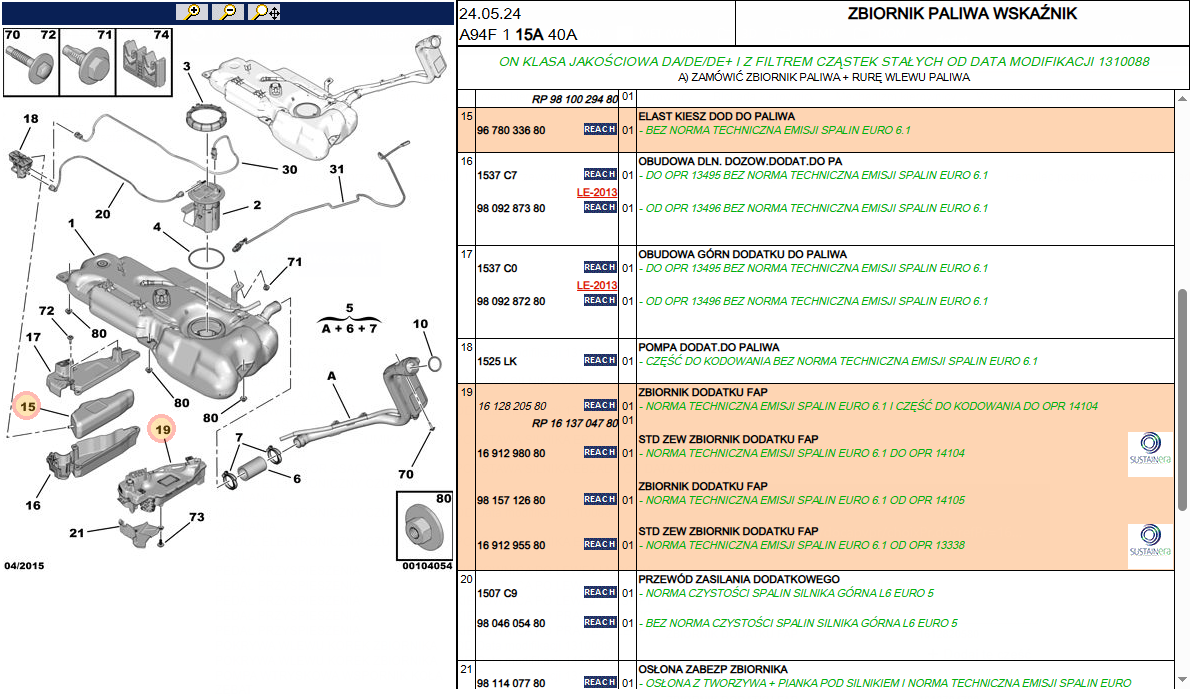The height and width of the screenshot is (699, 1190).
Task: Select diagram callout 7 near hose clamps
Action: (x=239, y=437)
